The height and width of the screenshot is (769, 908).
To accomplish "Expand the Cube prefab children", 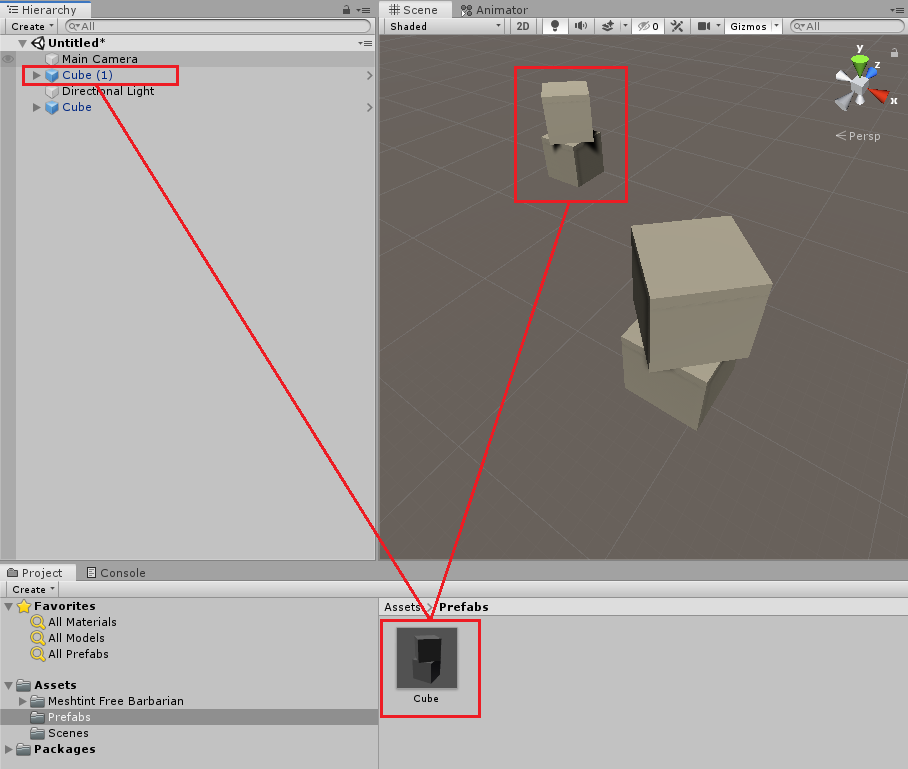I will click(36, 107).
